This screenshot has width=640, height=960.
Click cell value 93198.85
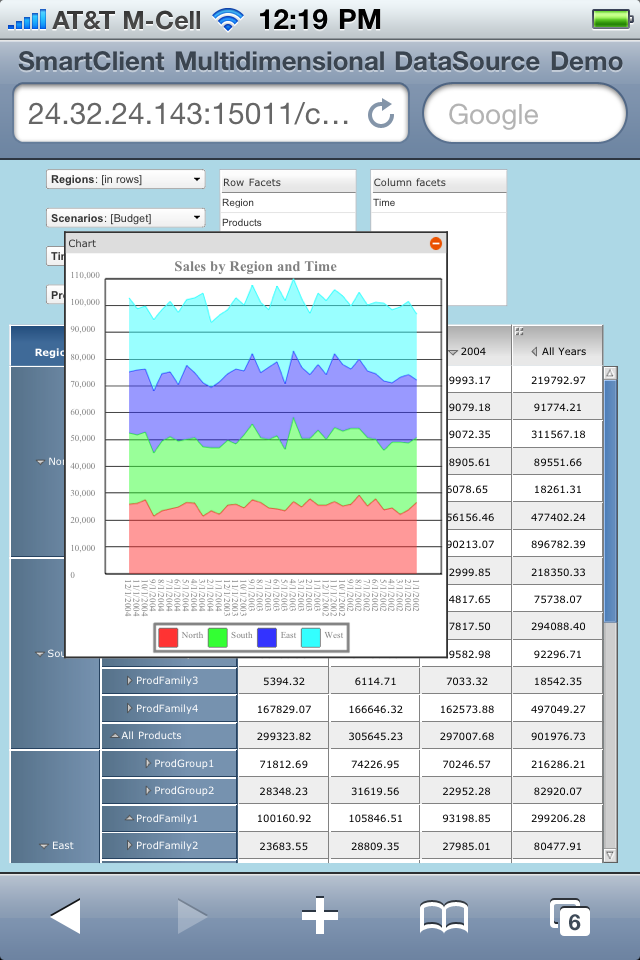point(466,819)
